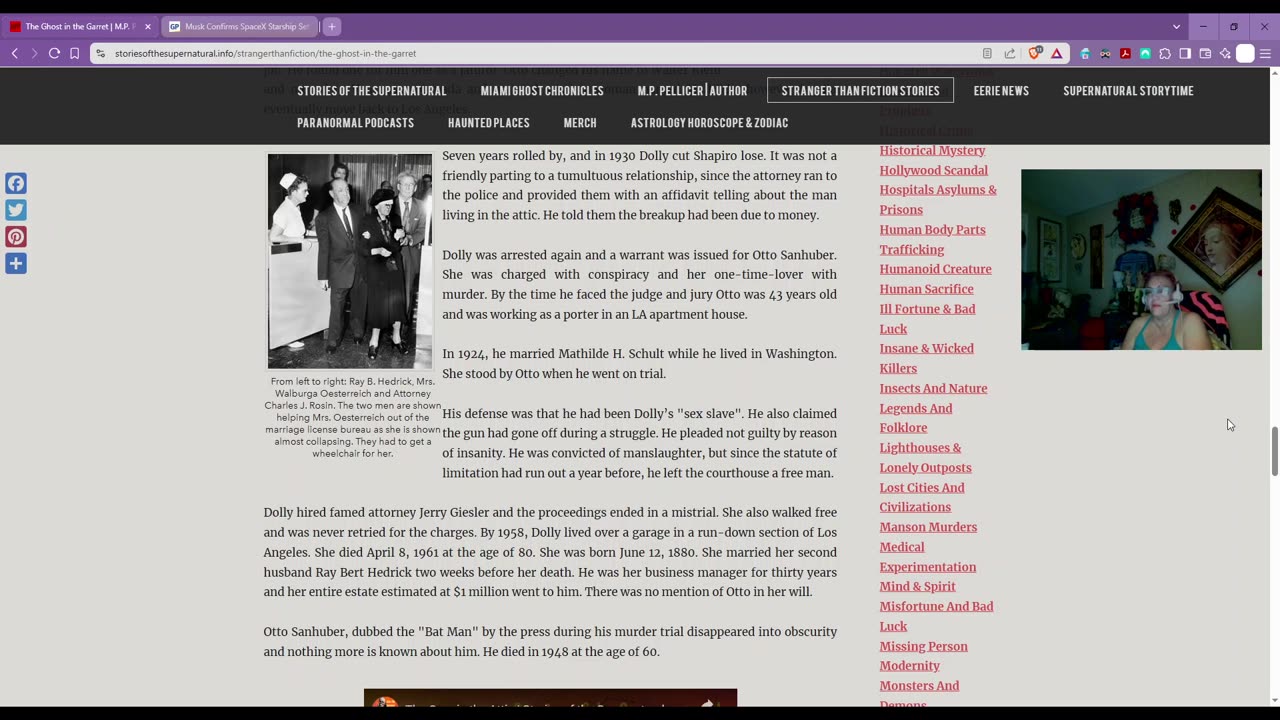The height and width of the screenshot is (720, 1280).
Task: Open Brave Rewards triangle icon
Action: [x=1056, y=53]
